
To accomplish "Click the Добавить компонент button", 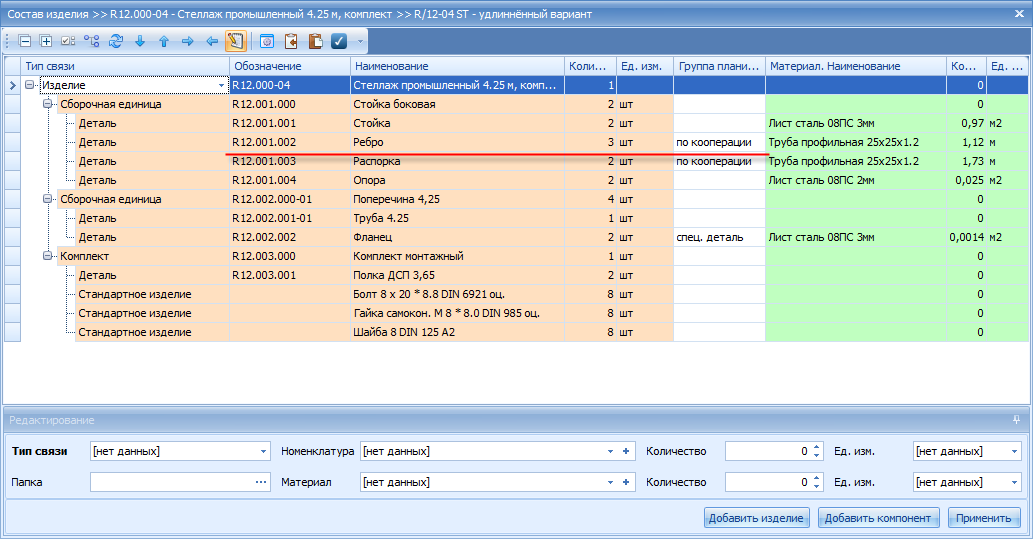I will (878, 518).
